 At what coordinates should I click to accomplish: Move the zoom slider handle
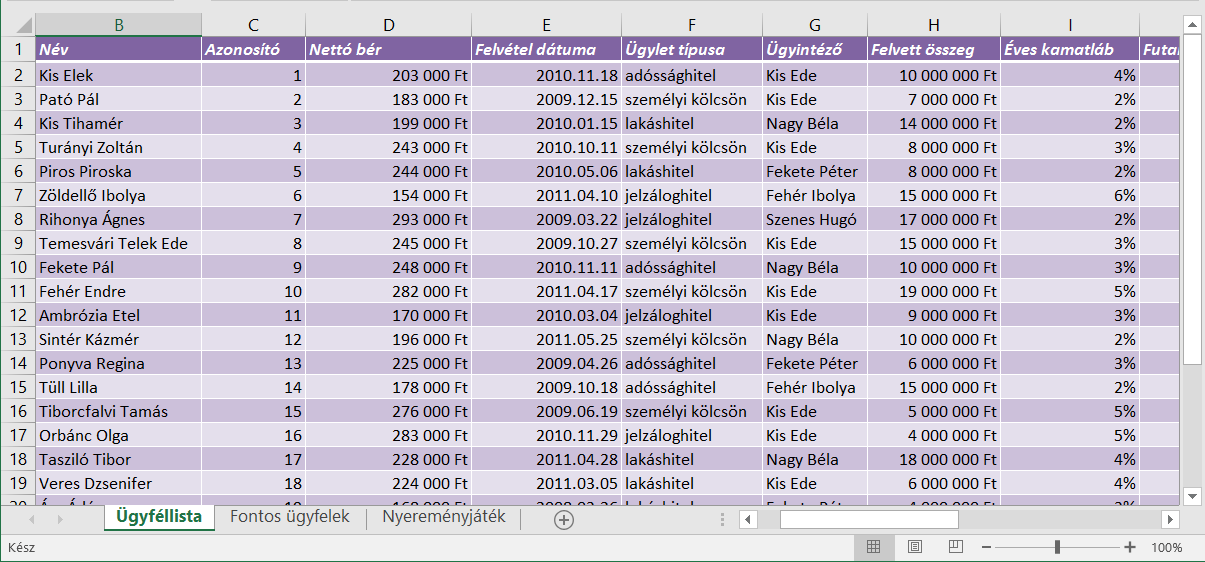(1057, 547)
